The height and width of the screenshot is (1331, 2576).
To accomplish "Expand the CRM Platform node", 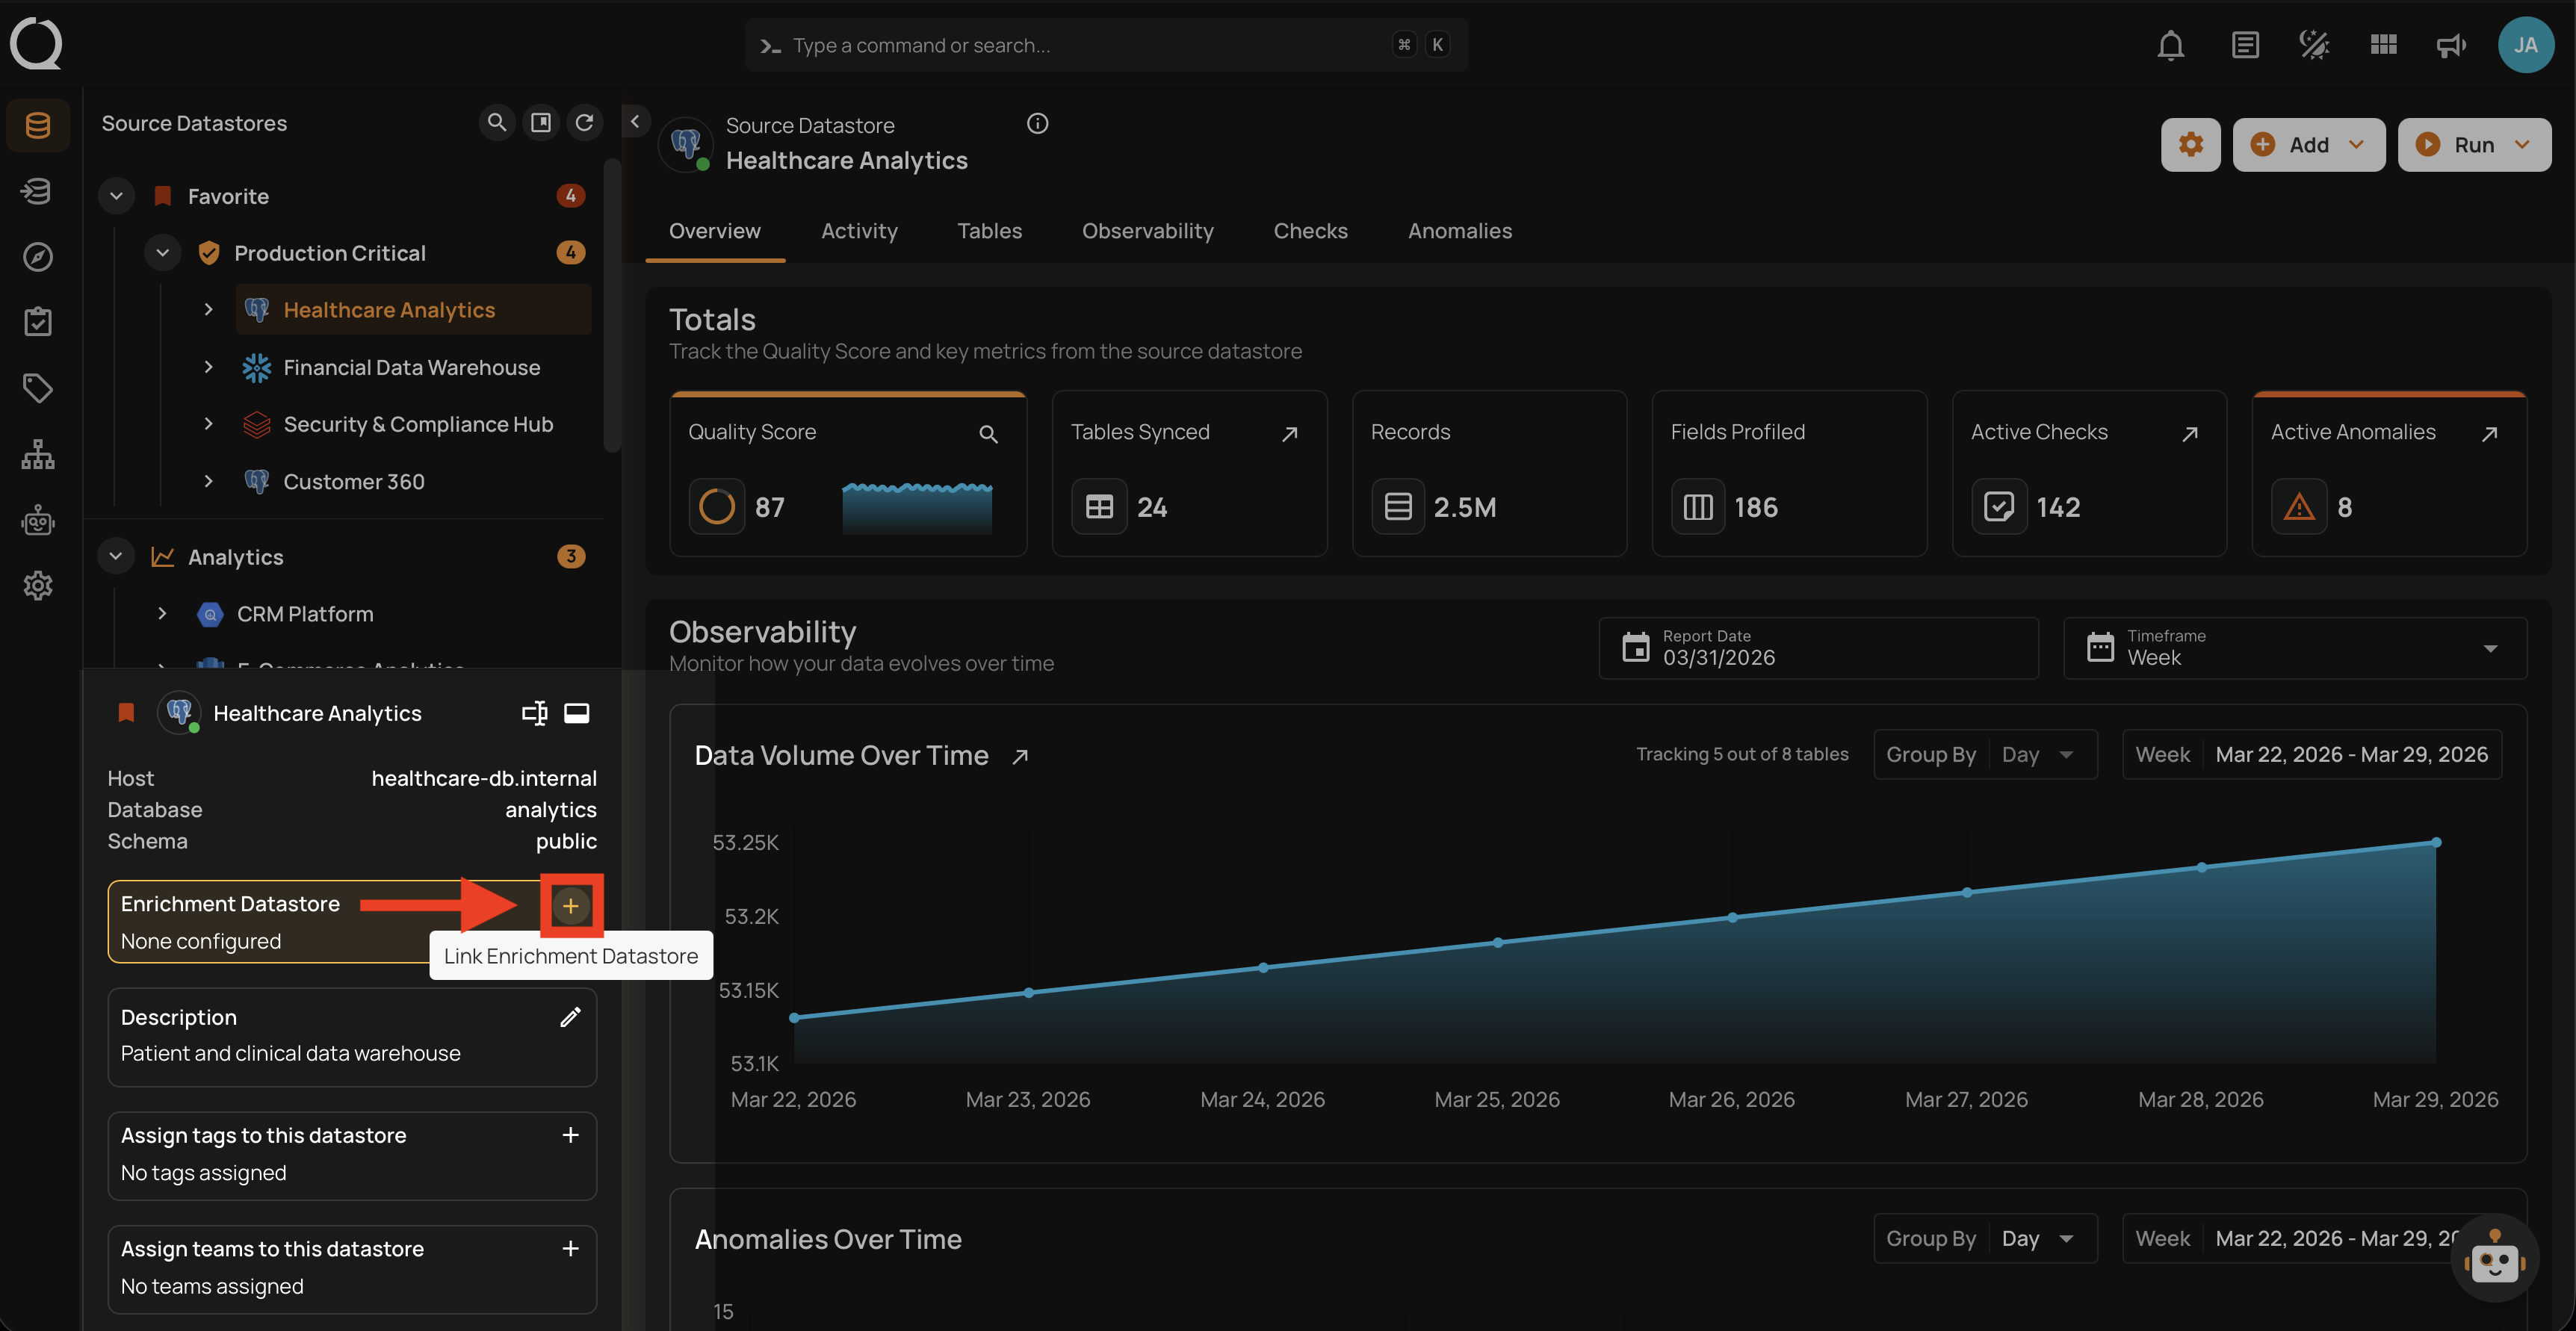I will click(x=162, y=613).
